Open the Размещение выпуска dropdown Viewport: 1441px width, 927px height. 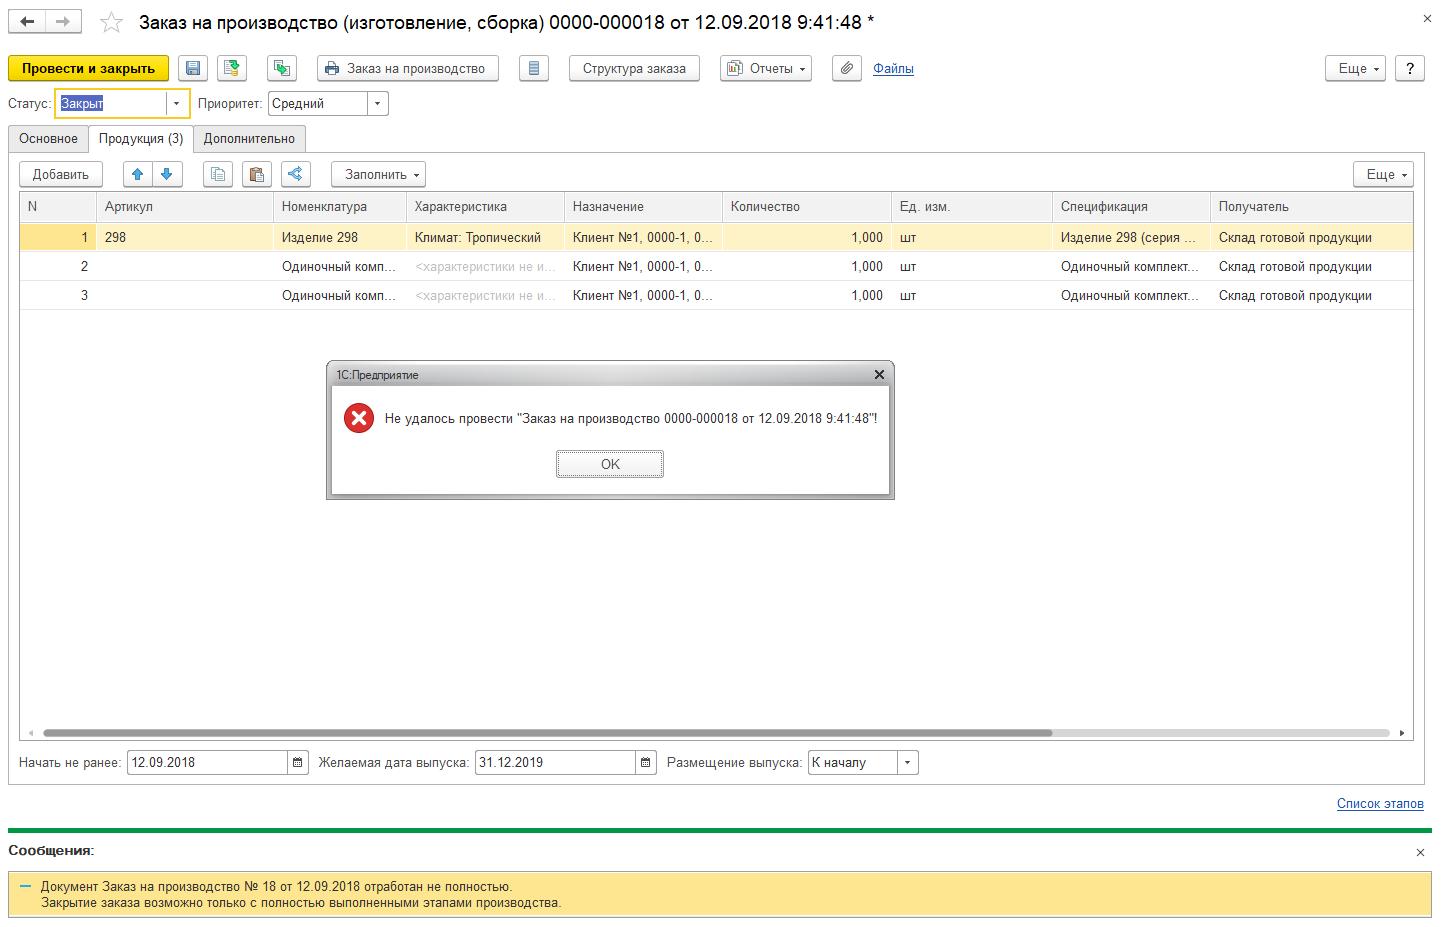click(x=907, y=762)
